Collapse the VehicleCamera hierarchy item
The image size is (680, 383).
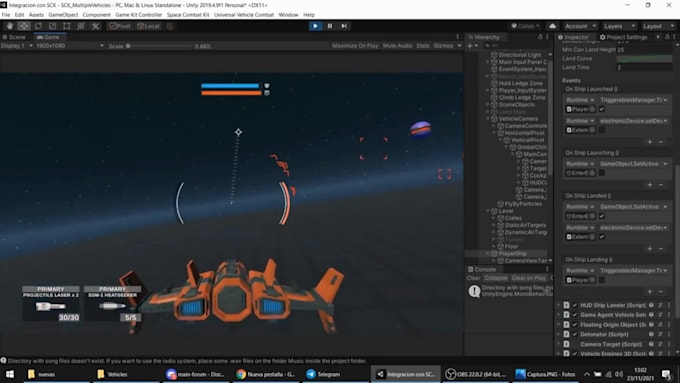tap(488, 118)
